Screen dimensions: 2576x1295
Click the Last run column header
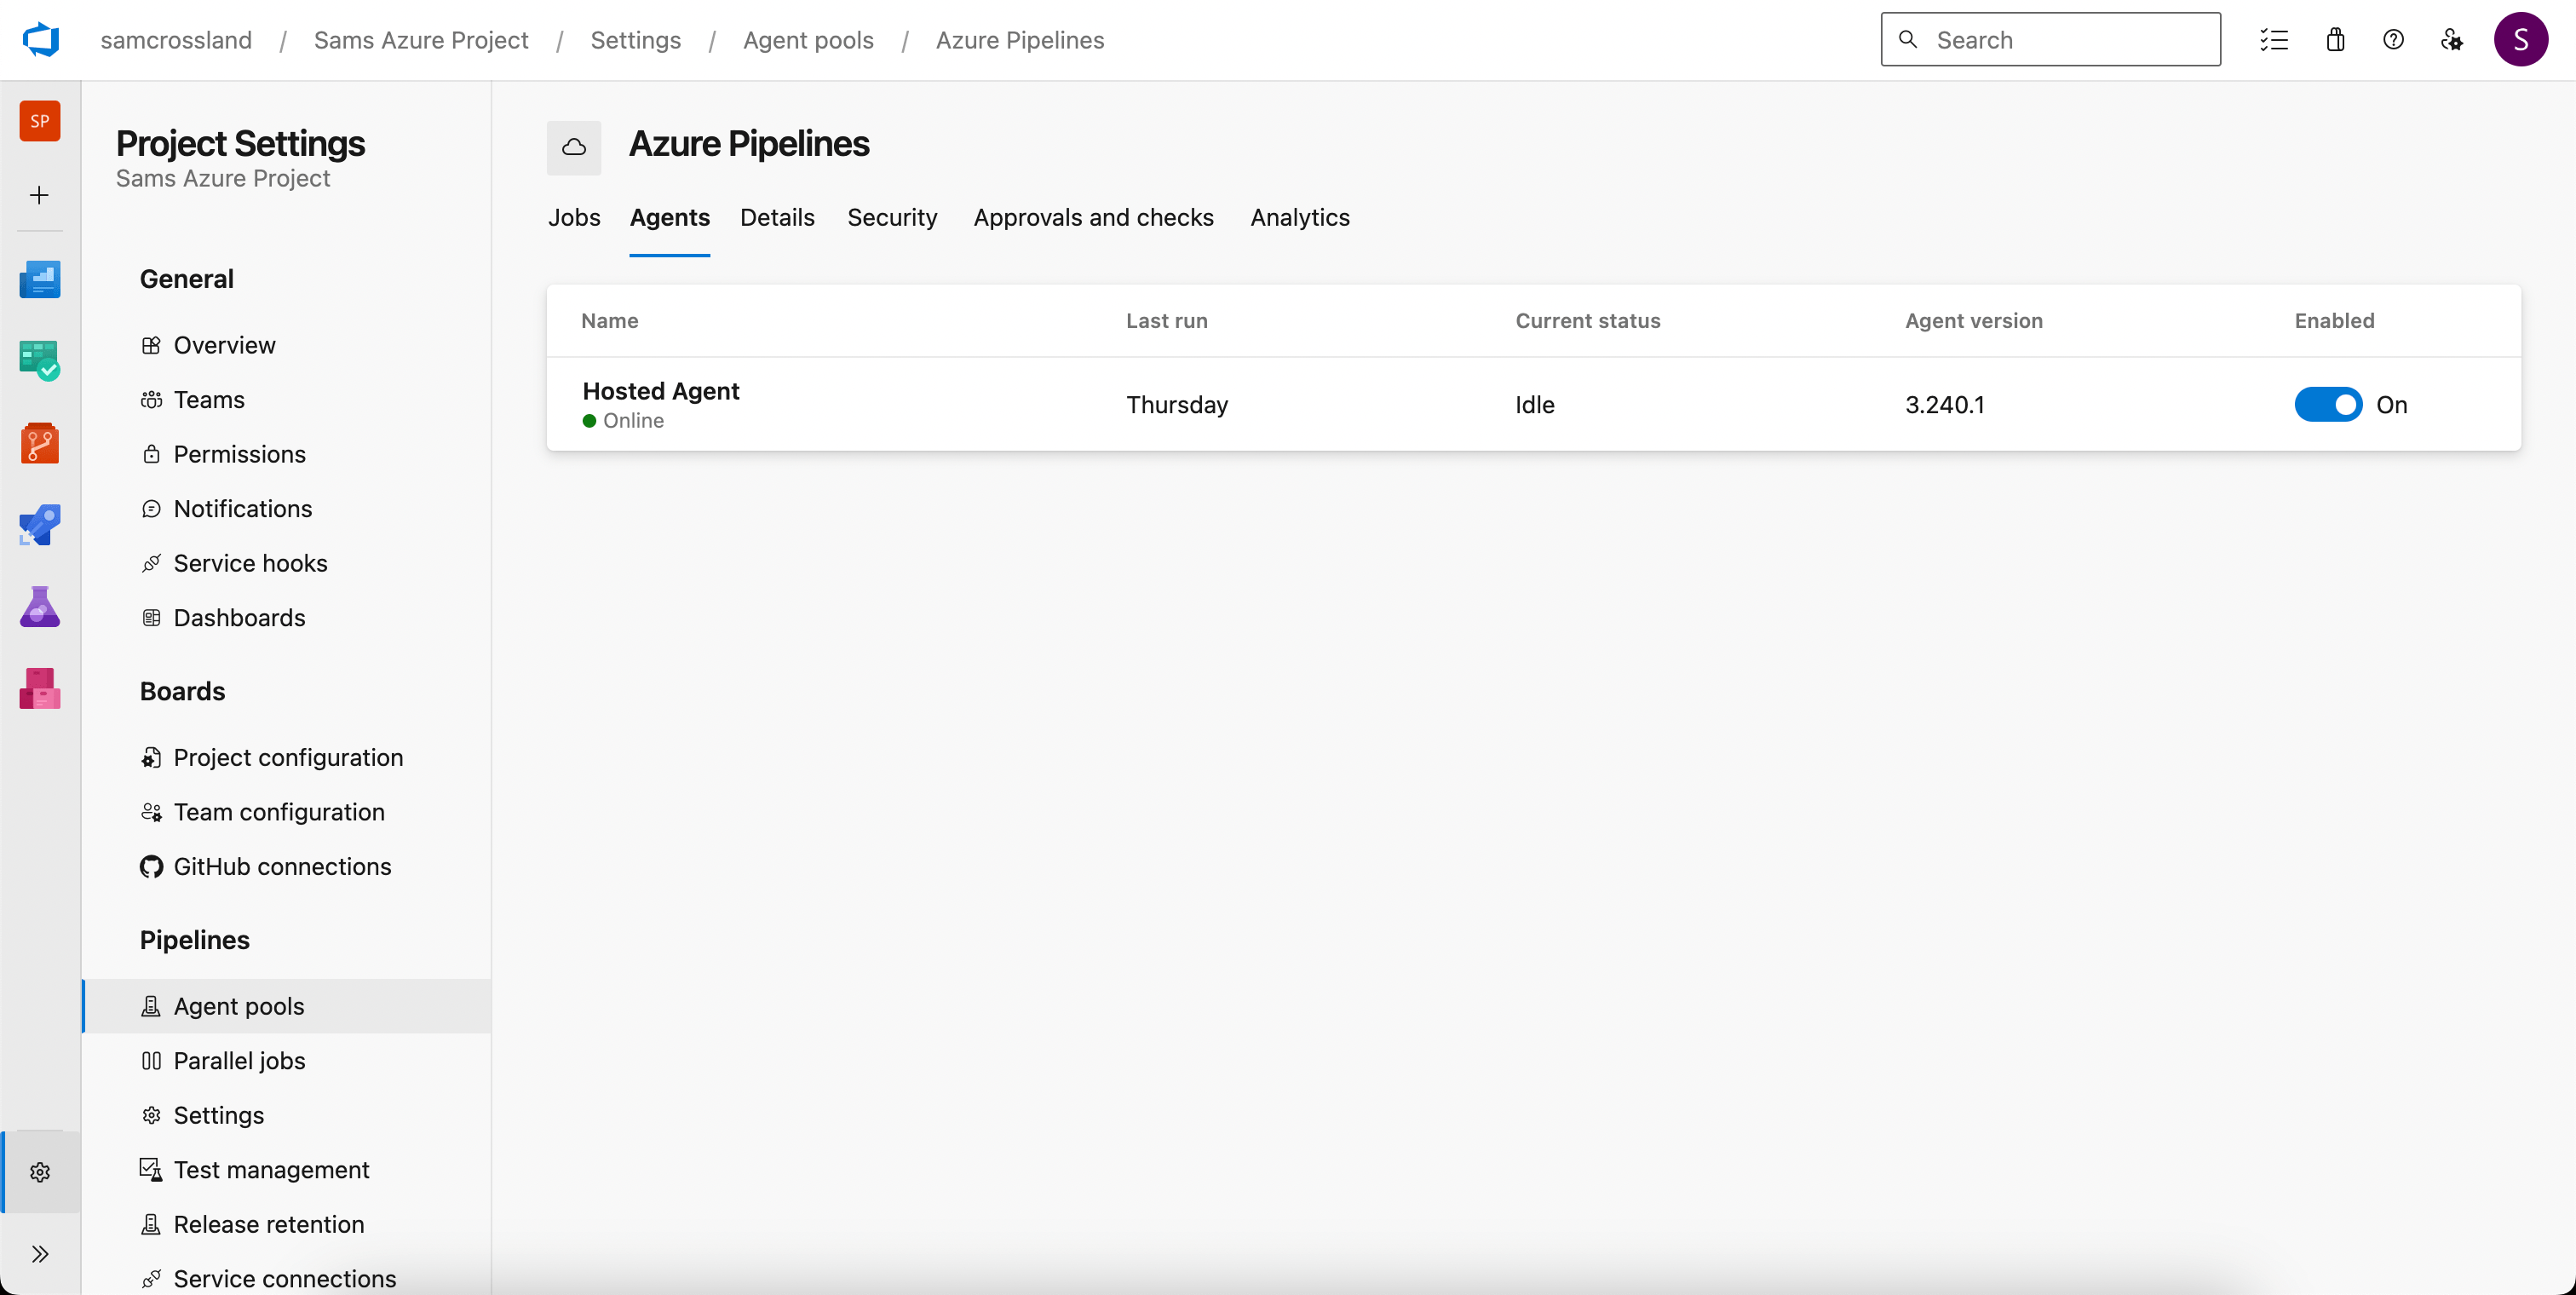(1166, 321)
